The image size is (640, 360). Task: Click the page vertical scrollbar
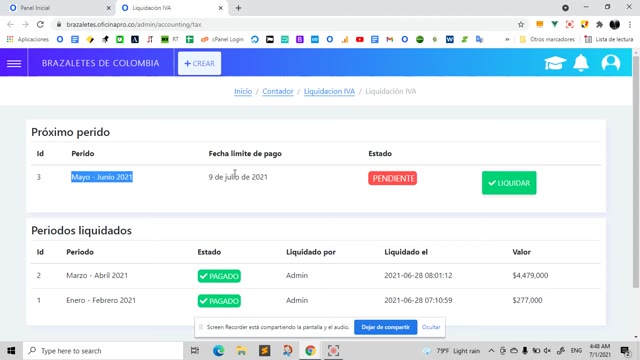(x=636, y=171)
